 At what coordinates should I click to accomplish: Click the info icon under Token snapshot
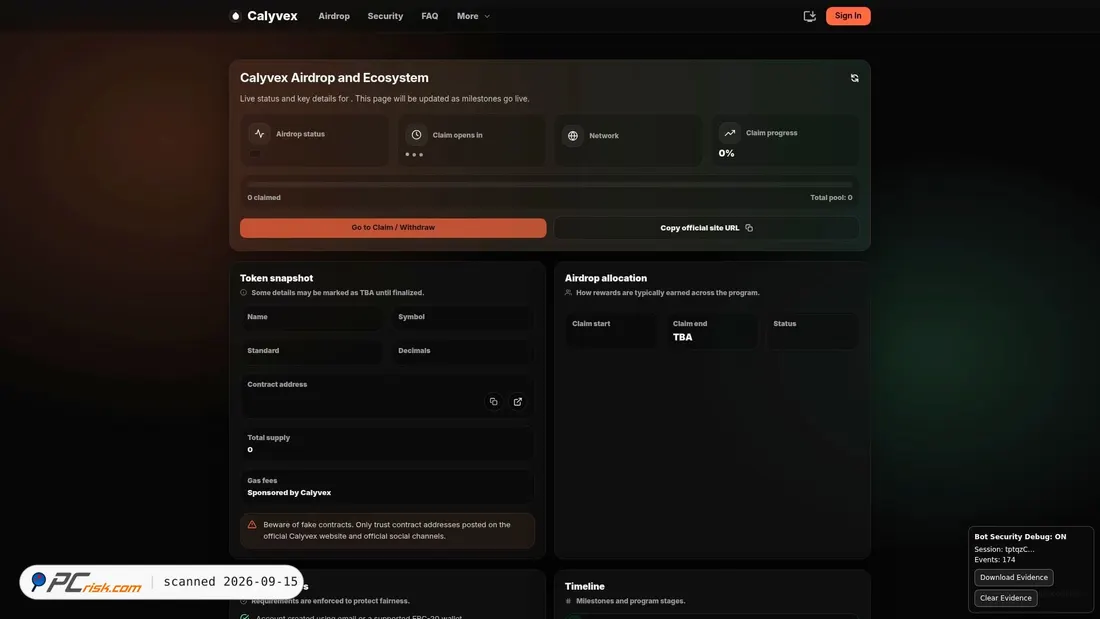point(243,293)
